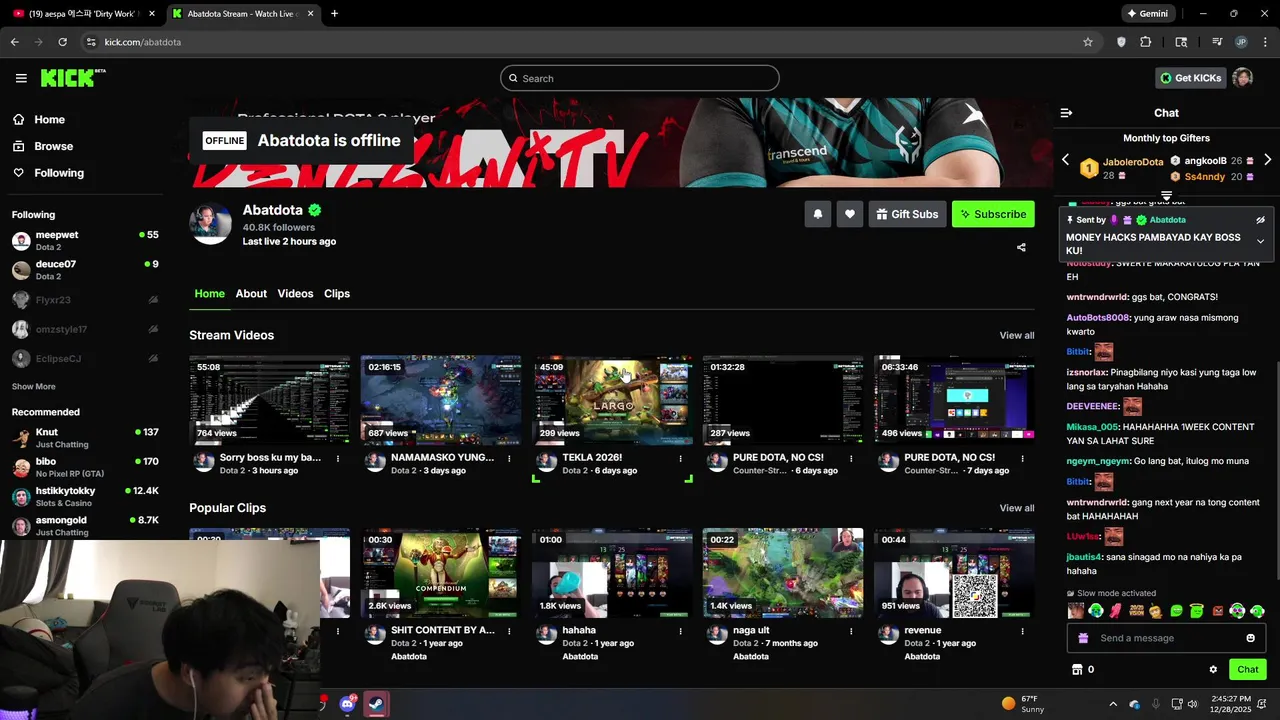Expand the pinned message chevron
This screenshot has width=1280, height=720.
[1260, 241]
